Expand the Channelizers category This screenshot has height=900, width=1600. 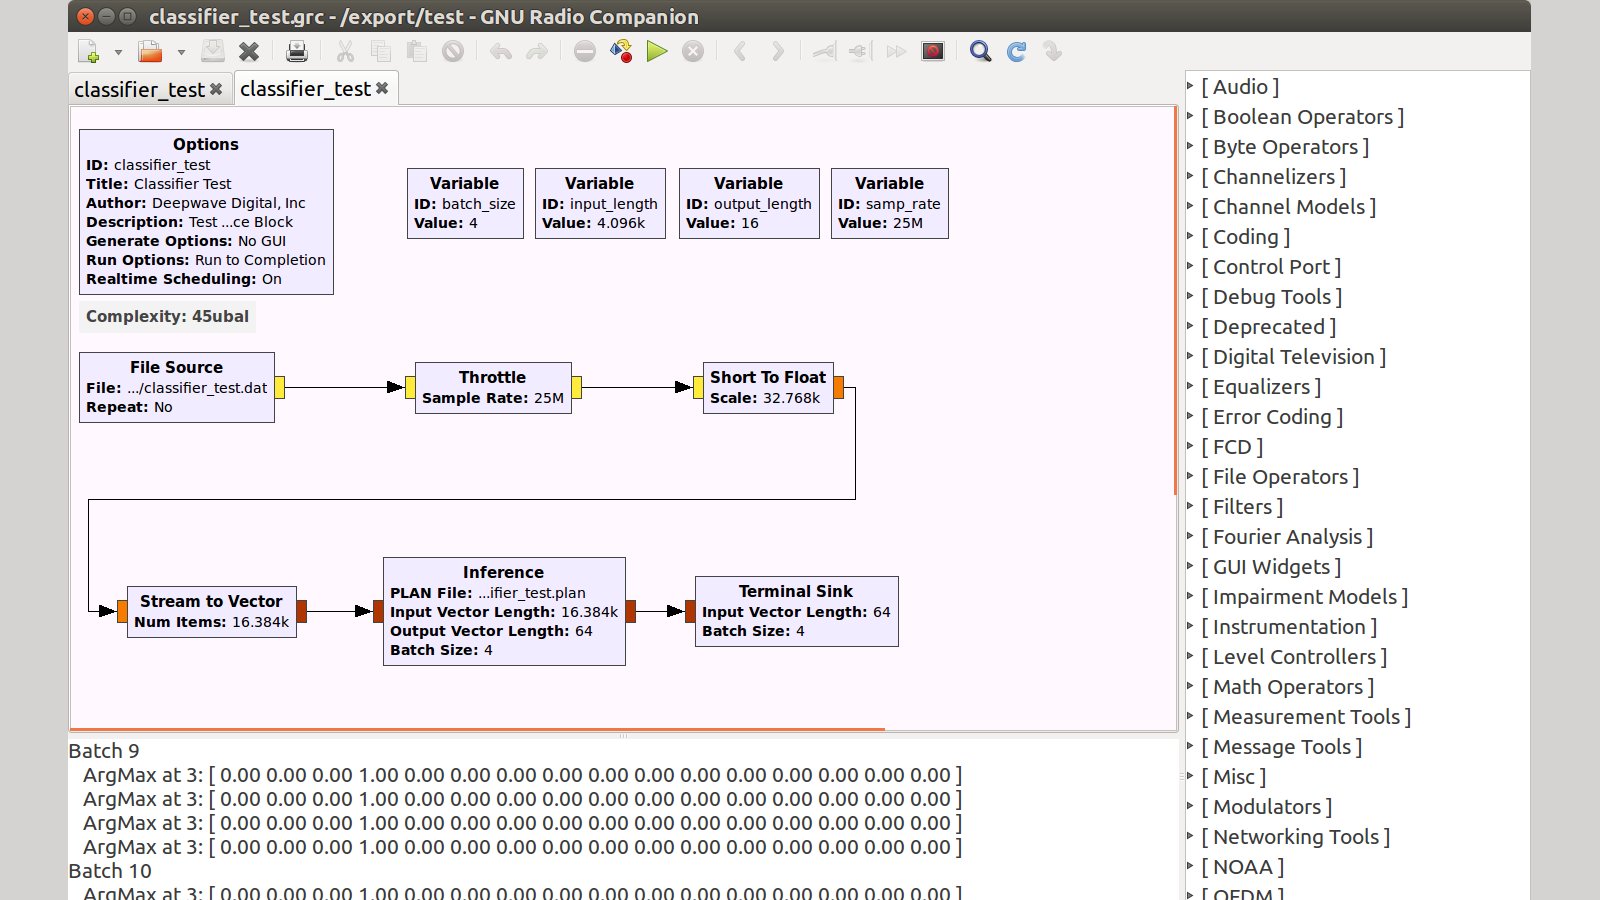pos(1190,176)
